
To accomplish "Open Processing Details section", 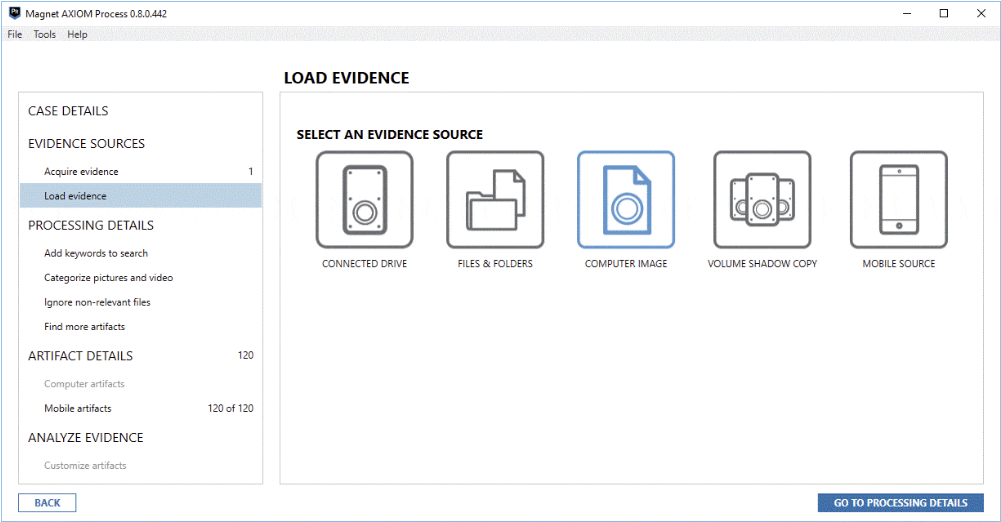I will pos(91,225).
